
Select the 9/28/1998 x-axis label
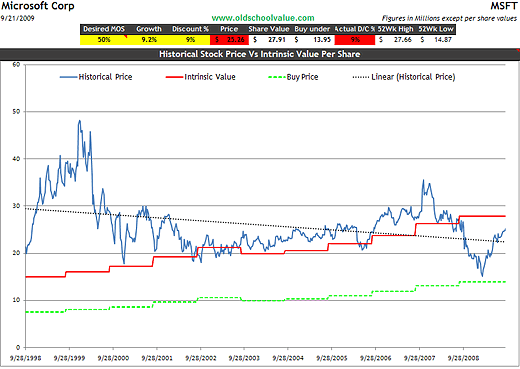(26, 358)
